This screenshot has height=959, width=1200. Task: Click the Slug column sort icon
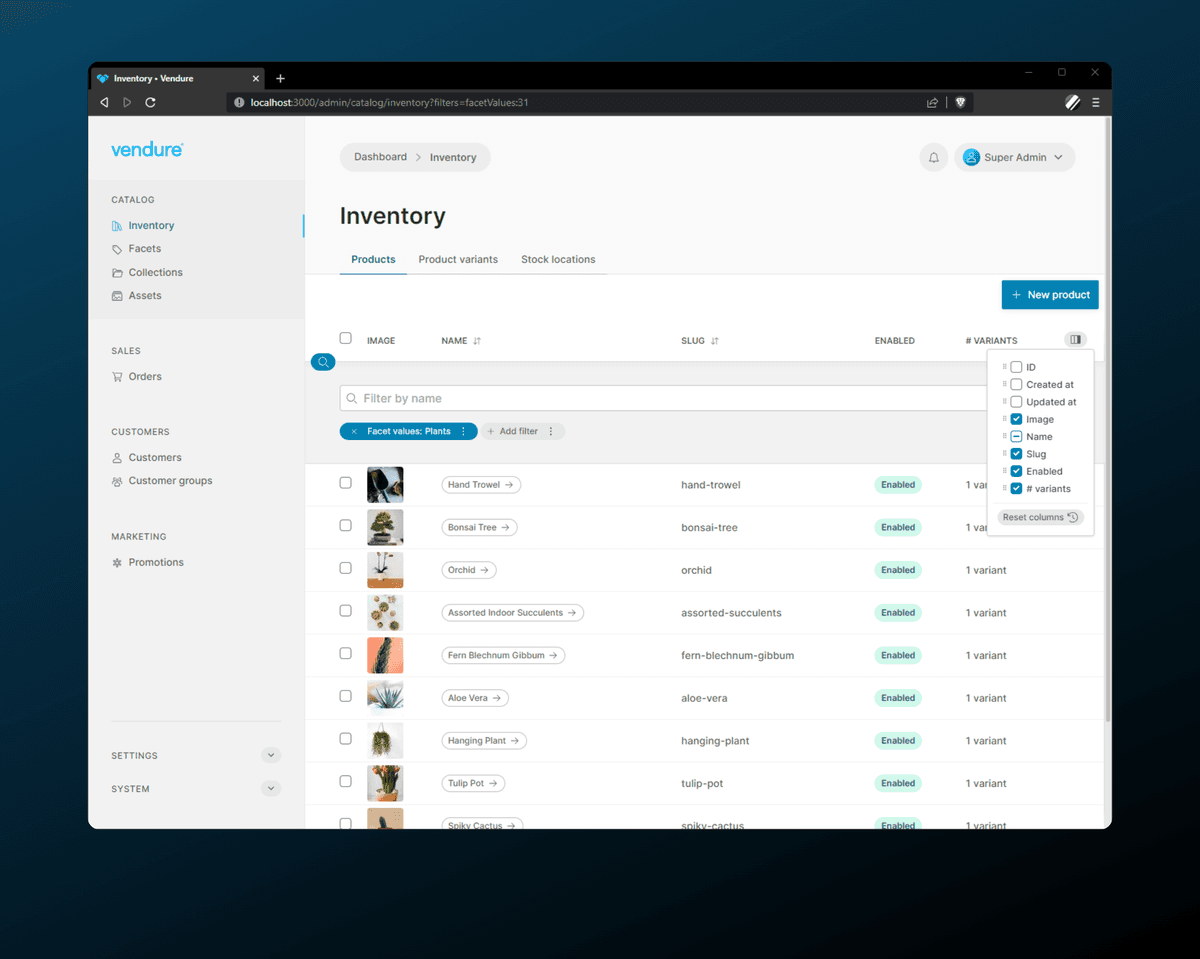[715, 341]
